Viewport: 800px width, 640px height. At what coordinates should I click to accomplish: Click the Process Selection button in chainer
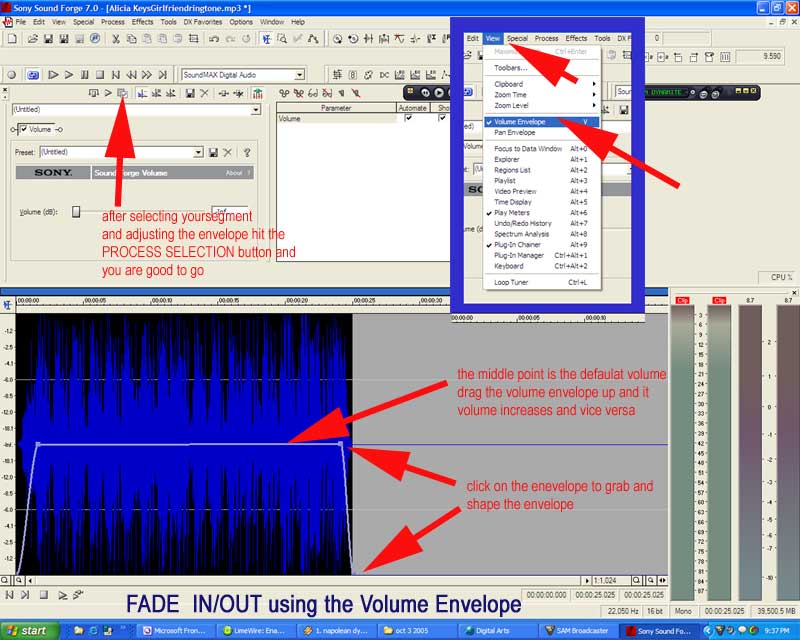122,93
